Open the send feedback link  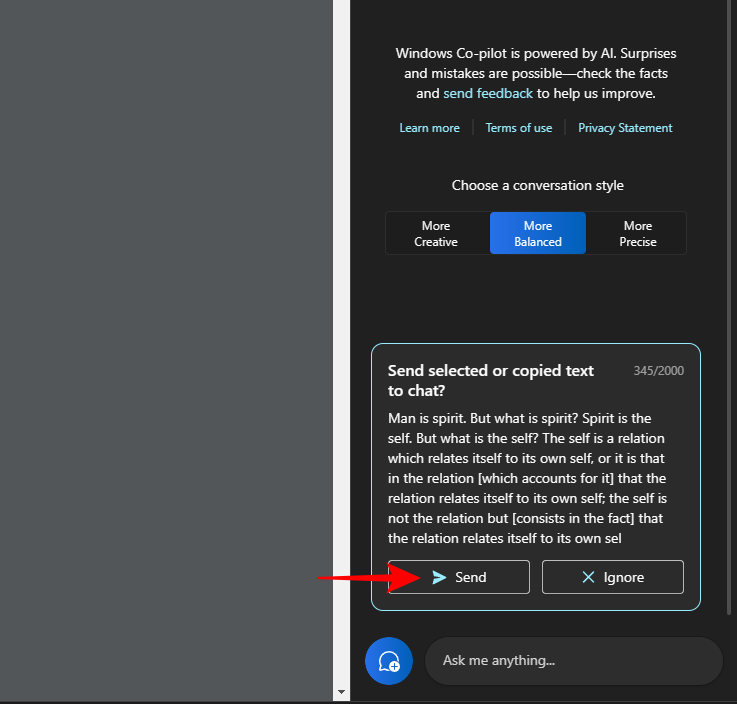pos(488,94)
